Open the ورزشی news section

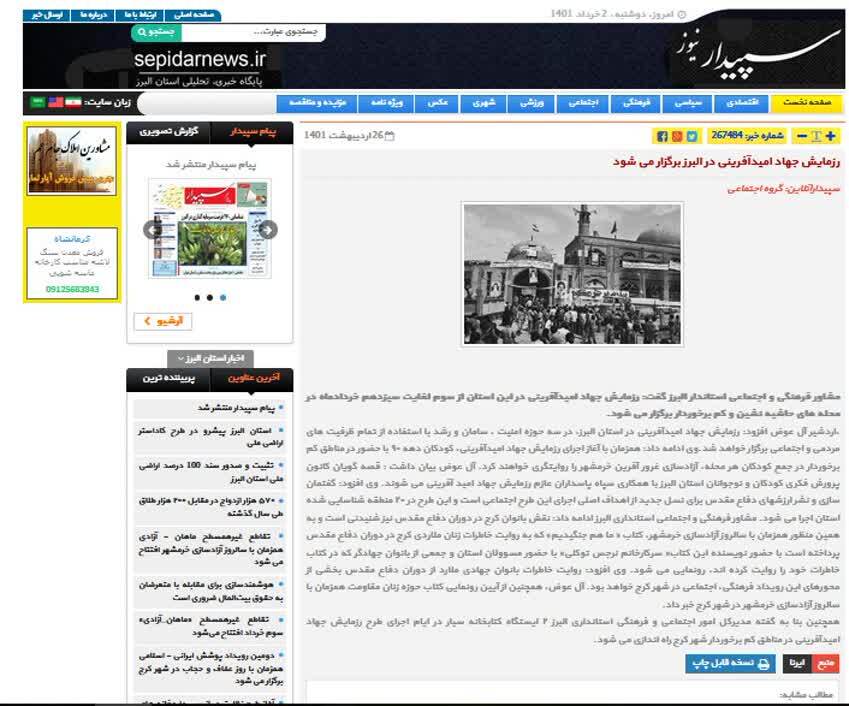(532, 103)
